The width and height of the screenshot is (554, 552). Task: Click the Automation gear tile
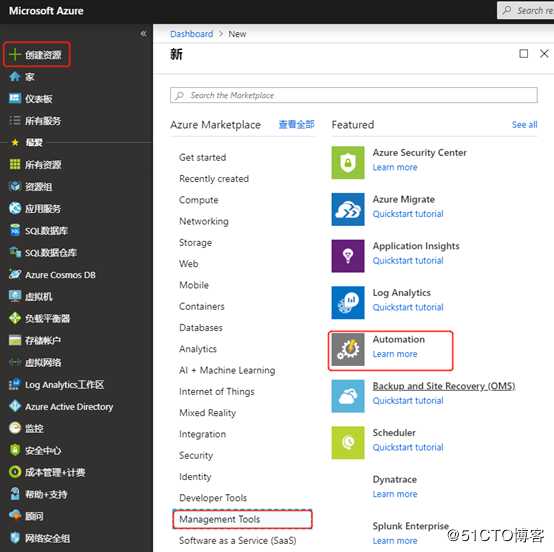pos(348,349)
